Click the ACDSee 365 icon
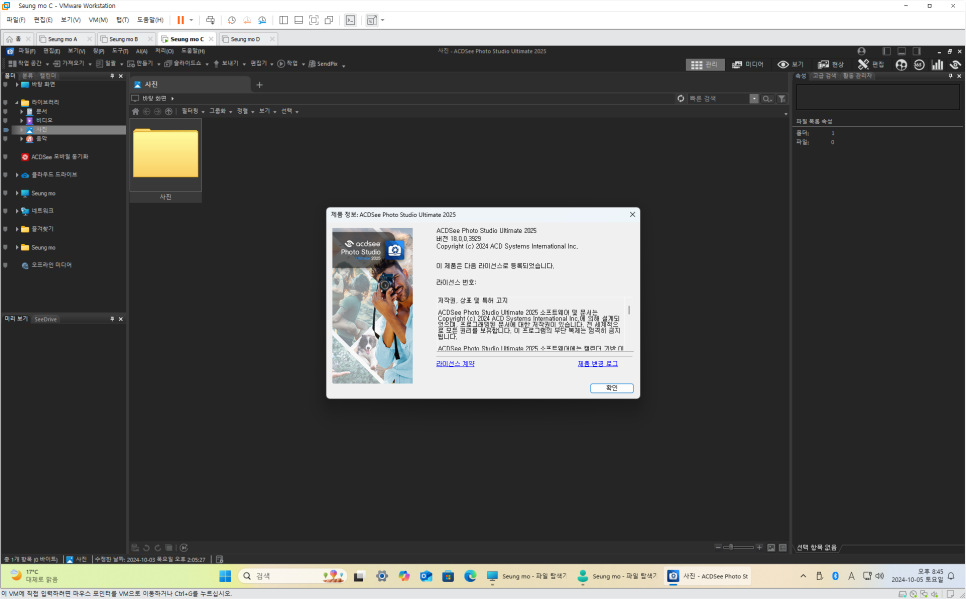This screenshot has width=966, height=599. [919, 63]
